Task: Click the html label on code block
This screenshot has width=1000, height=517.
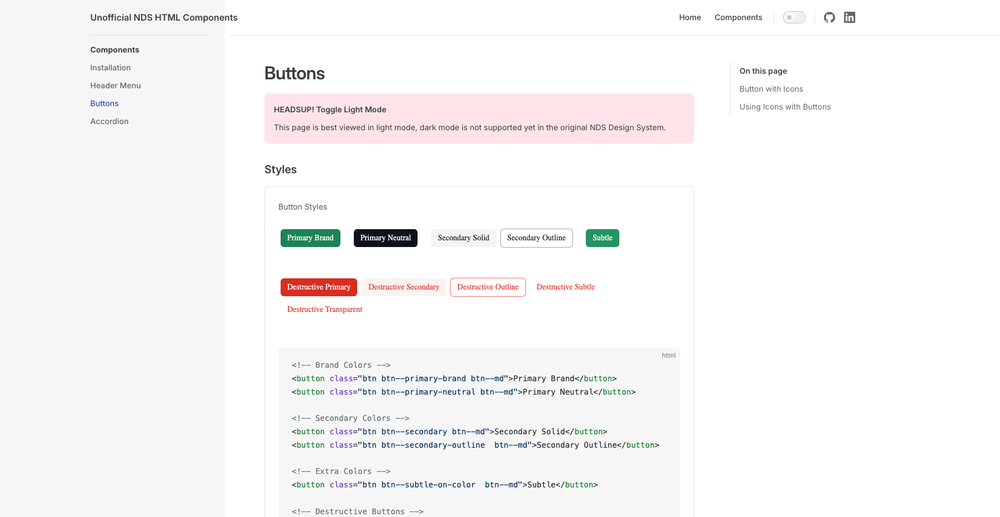Action: (x=668, y=355)
